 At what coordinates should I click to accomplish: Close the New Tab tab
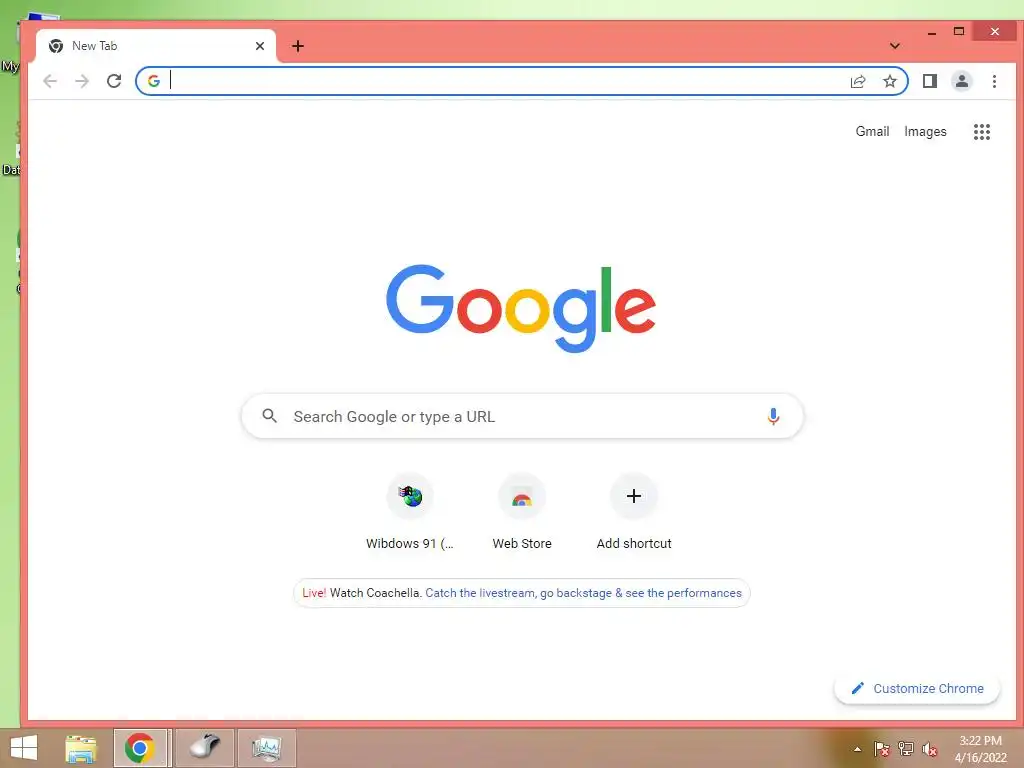[260, 46]
